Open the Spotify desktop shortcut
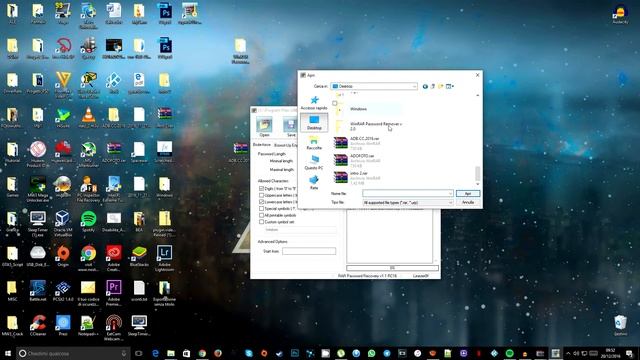This screenshot has width=640, height=360. coord(88,222)
